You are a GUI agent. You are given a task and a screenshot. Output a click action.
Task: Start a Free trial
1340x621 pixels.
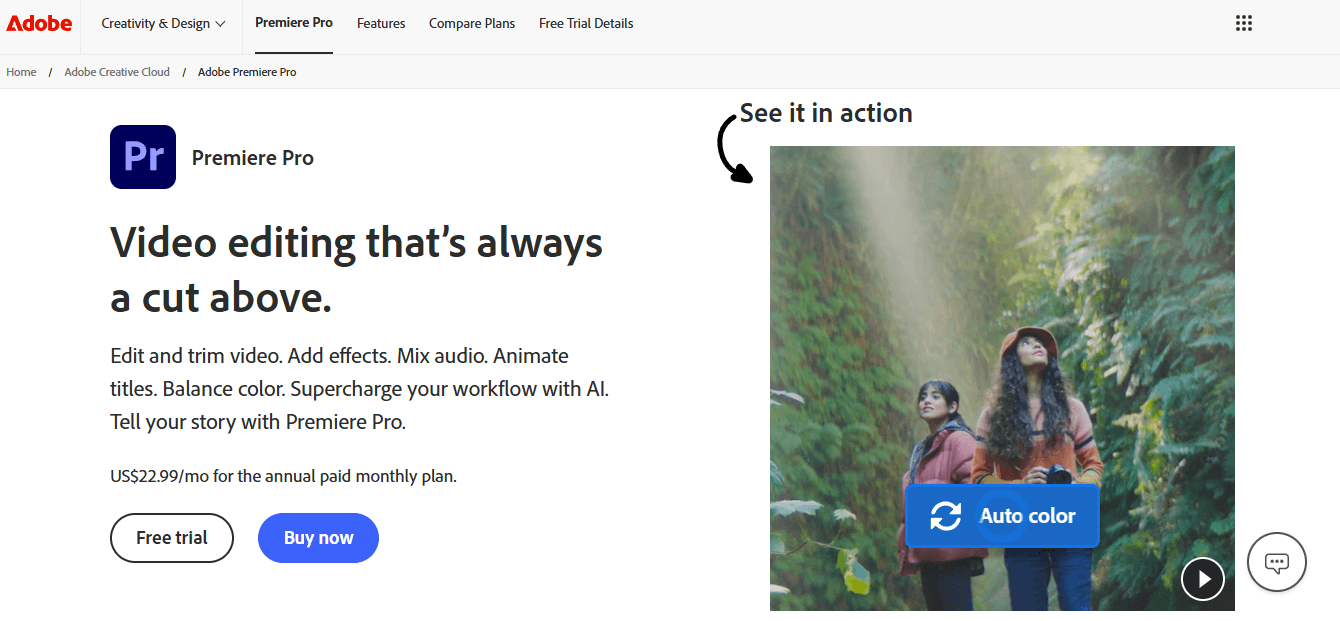coord(171,537)
